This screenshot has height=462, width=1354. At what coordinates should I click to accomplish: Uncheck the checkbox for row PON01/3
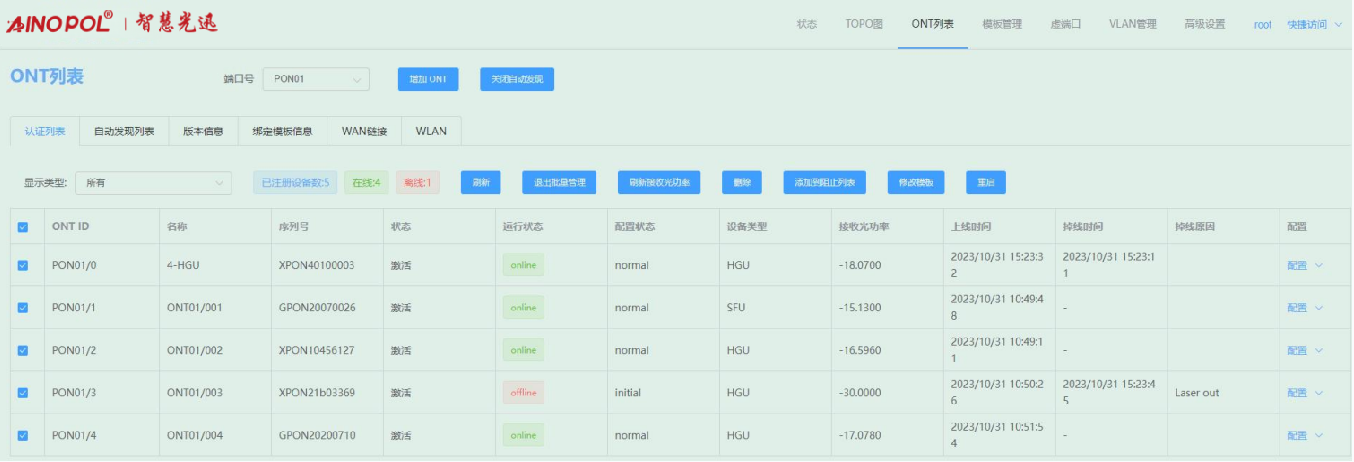coord(23,393)
